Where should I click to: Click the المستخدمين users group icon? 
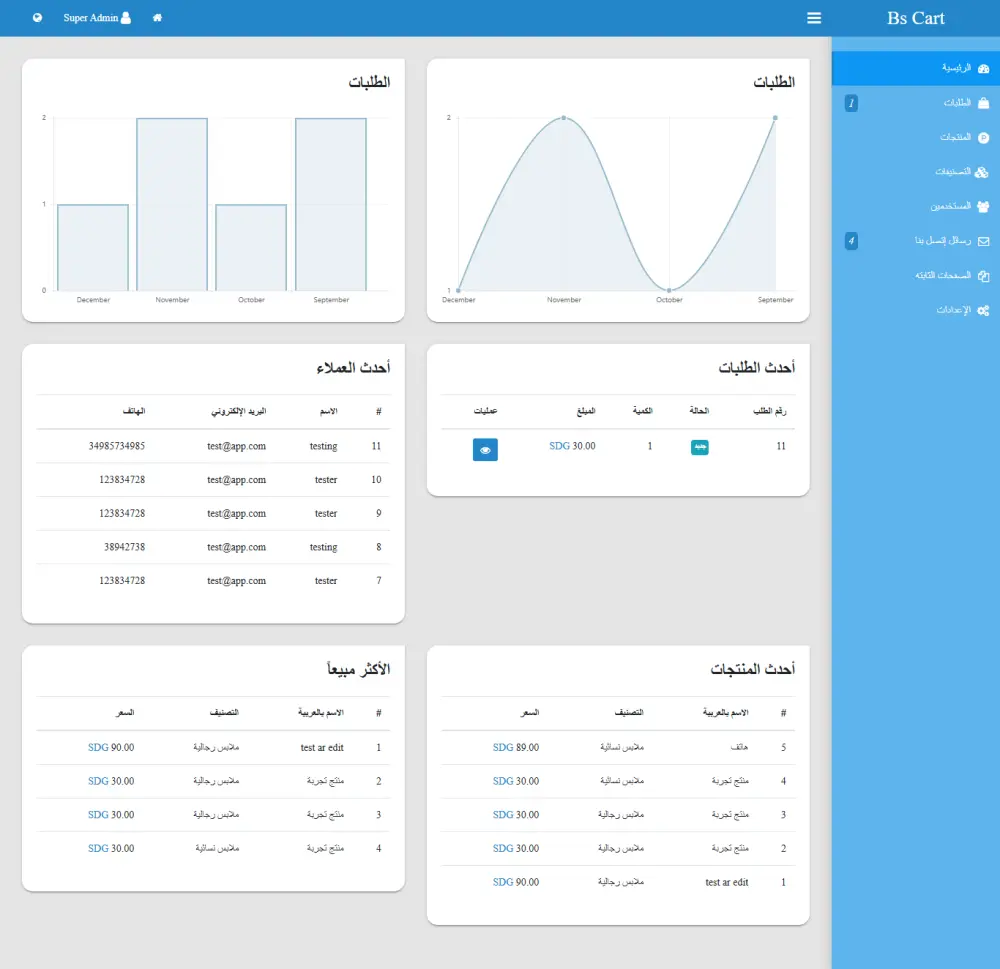coord(982,206)
